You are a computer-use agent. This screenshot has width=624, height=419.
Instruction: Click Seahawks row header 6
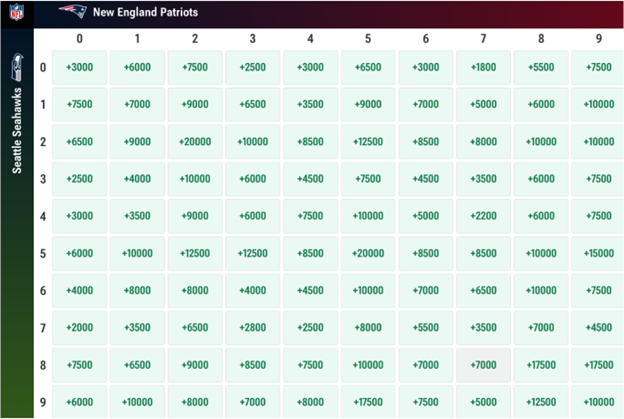tap(43, 291)
